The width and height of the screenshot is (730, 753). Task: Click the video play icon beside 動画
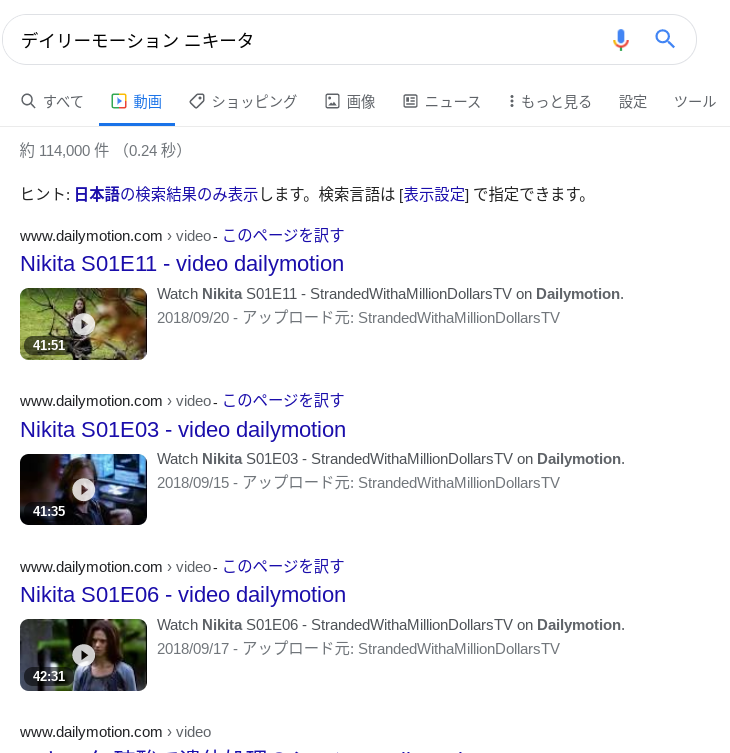pyautogui.click(x=119, y=101)
